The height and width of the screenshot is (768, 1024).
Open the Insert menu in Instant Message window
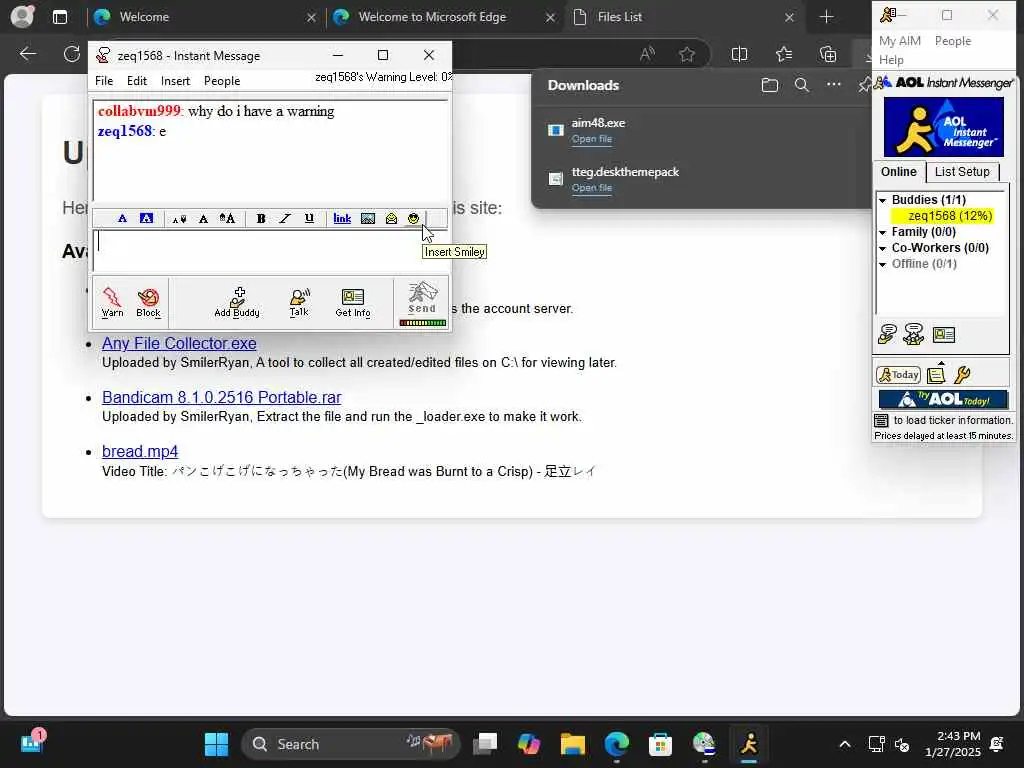175,81
